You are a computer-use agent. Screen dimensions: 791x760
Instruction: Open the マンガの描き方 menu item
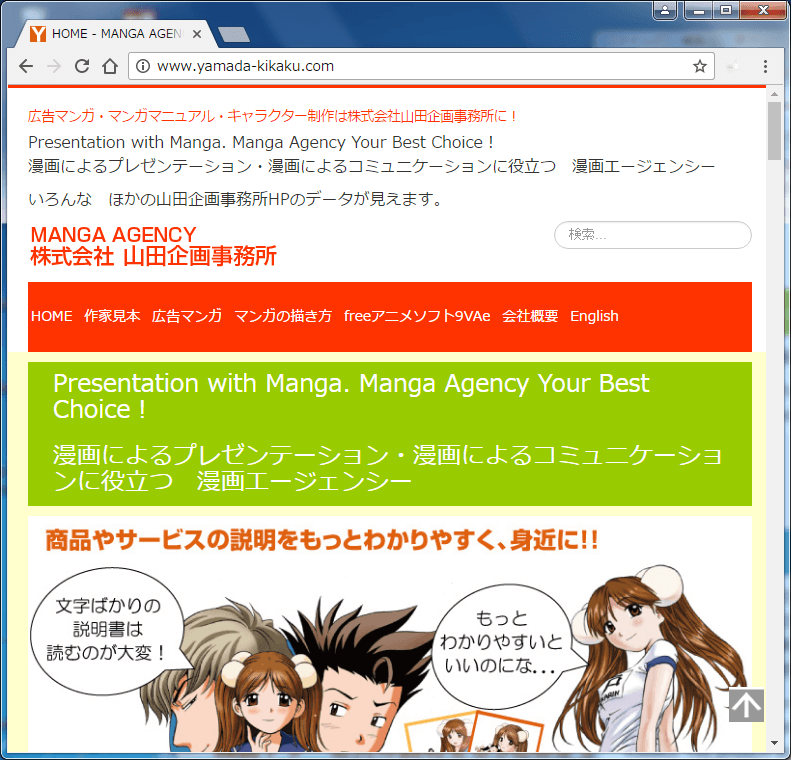click(283, 316)
